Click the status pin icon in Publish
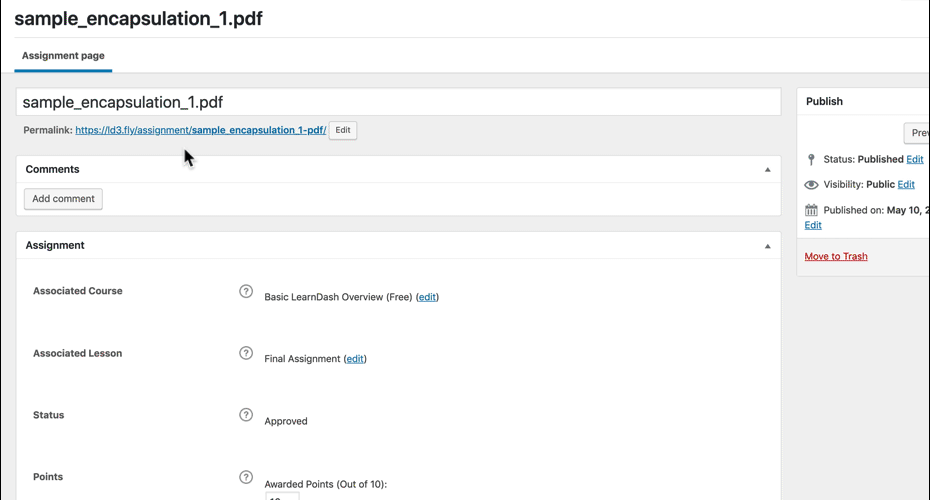930x500 pixels. pos(811,160)
